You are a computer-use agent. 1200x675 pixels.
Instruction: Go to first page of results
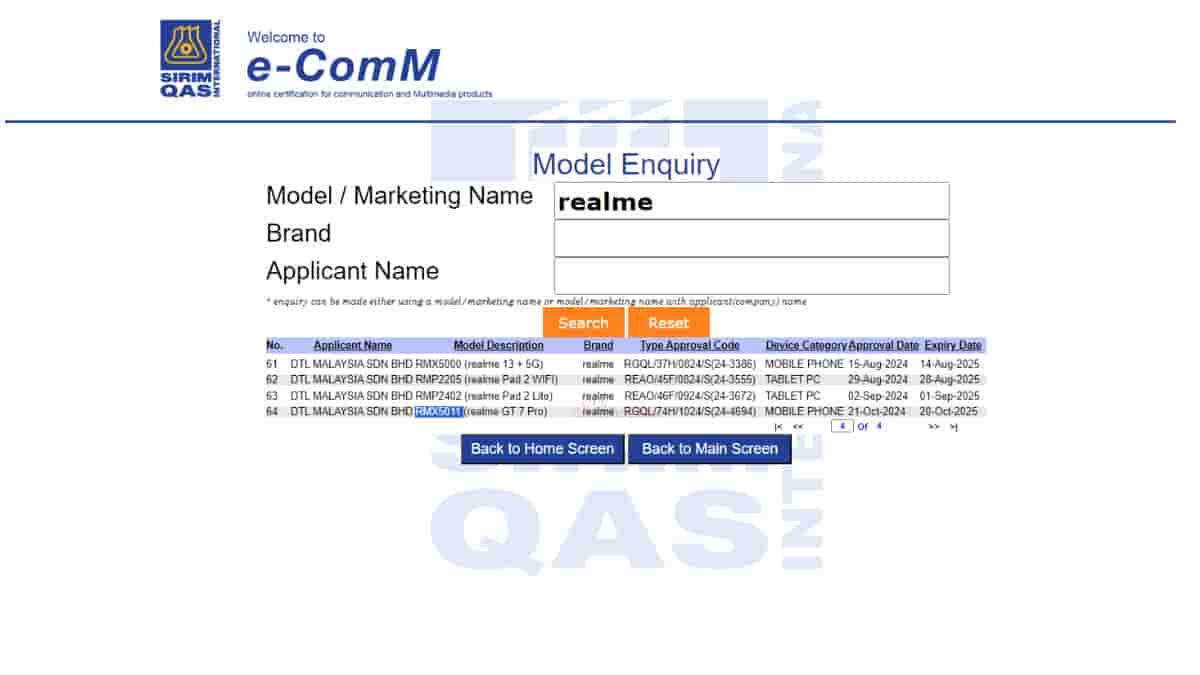coord(778,427)
